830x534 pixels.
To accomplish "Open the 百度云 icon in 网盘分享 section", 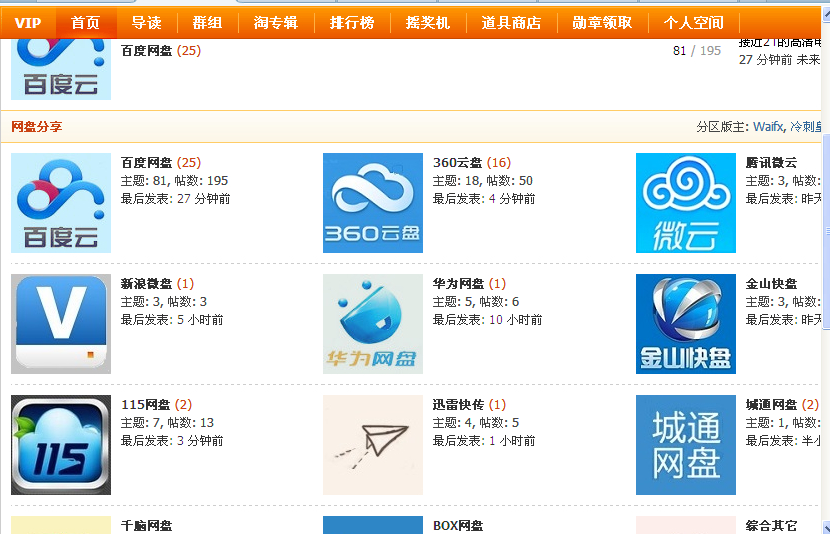I will 61,203.
